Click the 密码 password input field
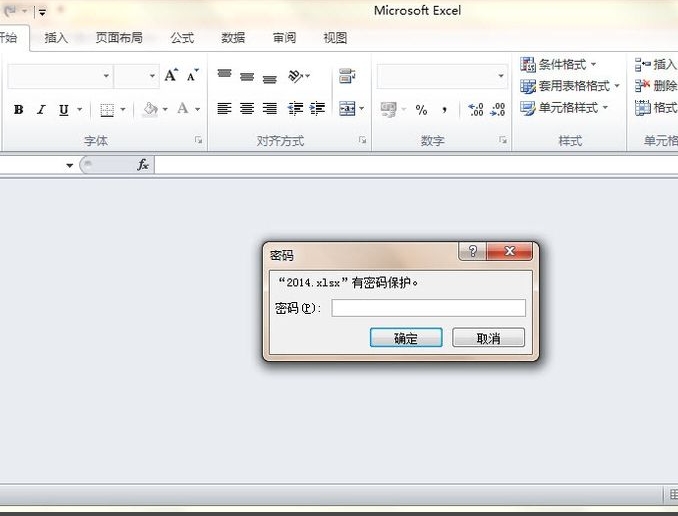 428,308
